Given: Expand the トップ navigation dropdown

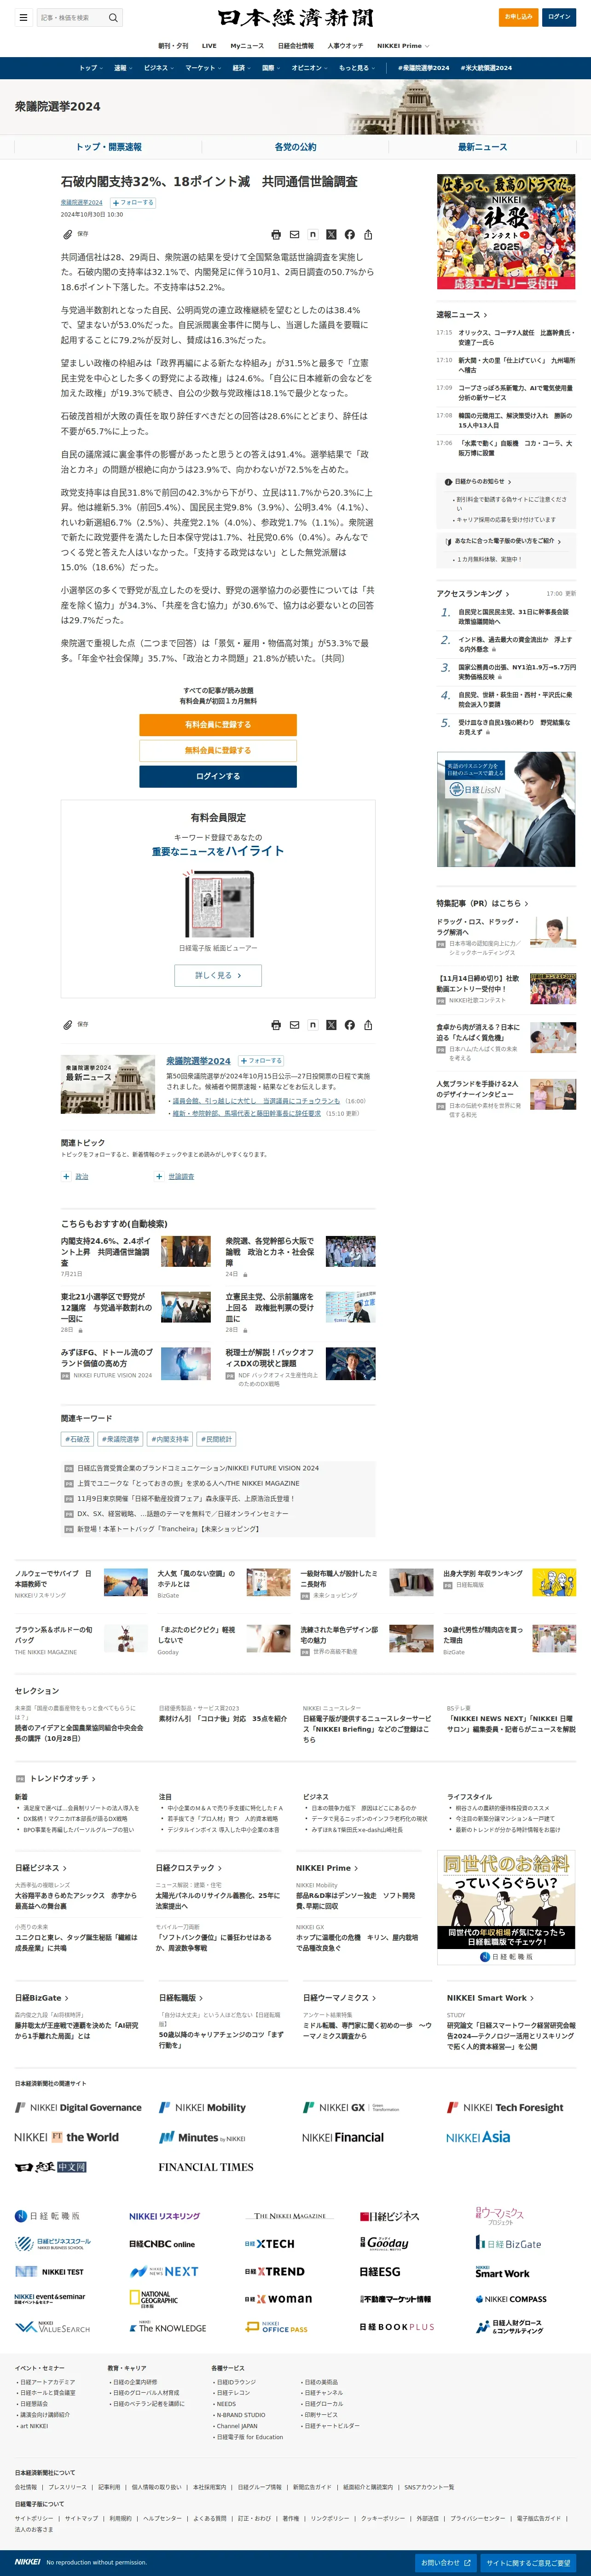Looking at the screenshot, I should (x=90, y=68).
